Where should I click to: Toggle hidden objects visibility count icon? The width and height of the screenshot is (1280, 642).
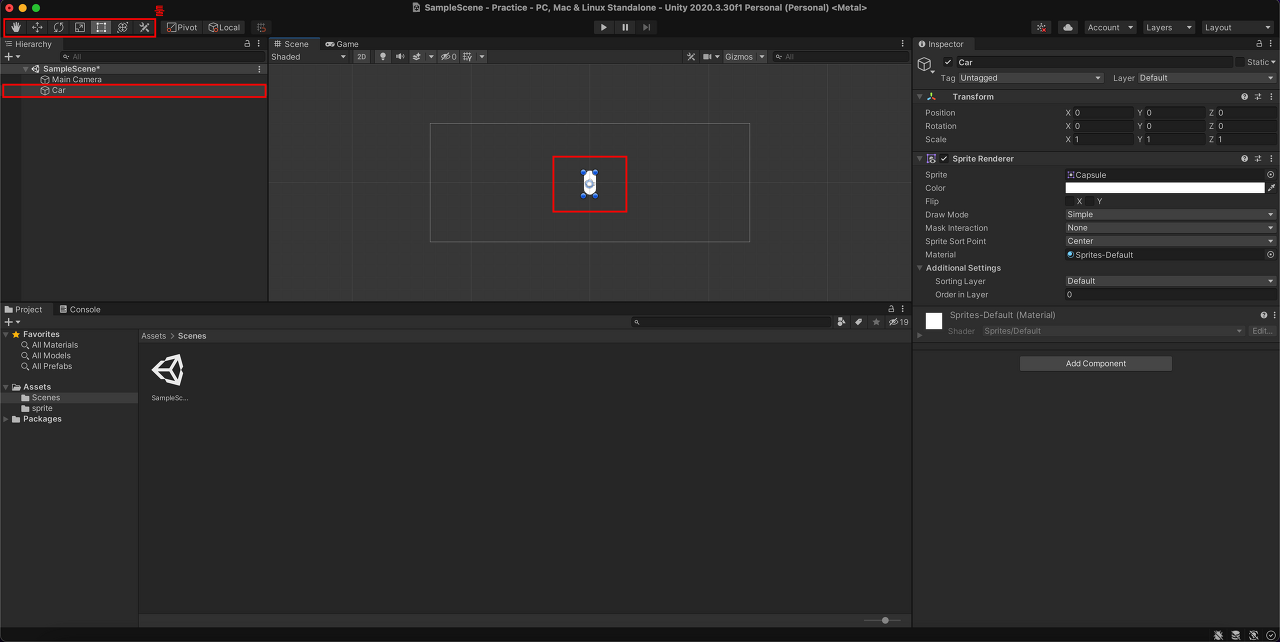(448, 57)
